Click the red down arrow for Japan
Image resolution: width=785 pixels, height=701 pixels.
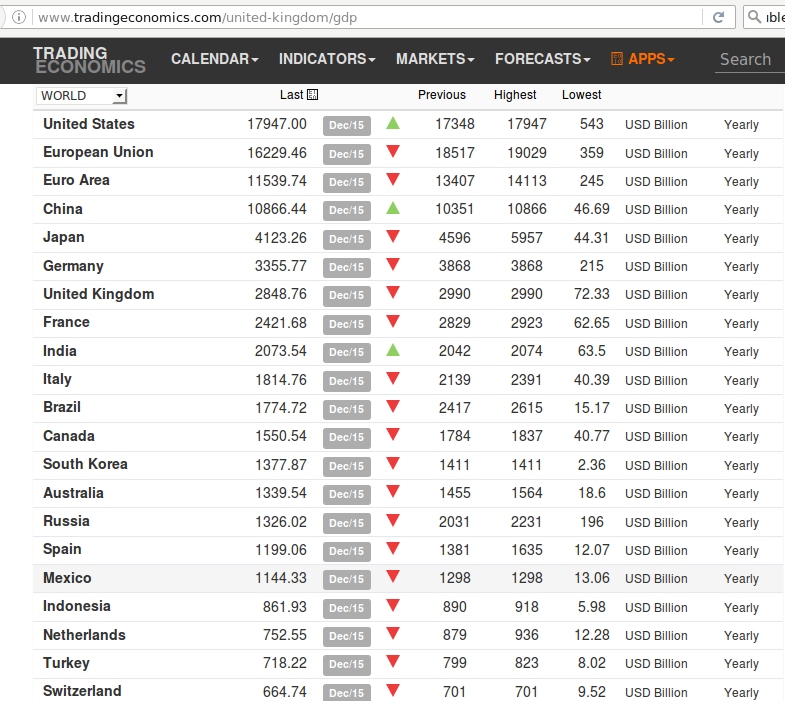coord(393,237)
